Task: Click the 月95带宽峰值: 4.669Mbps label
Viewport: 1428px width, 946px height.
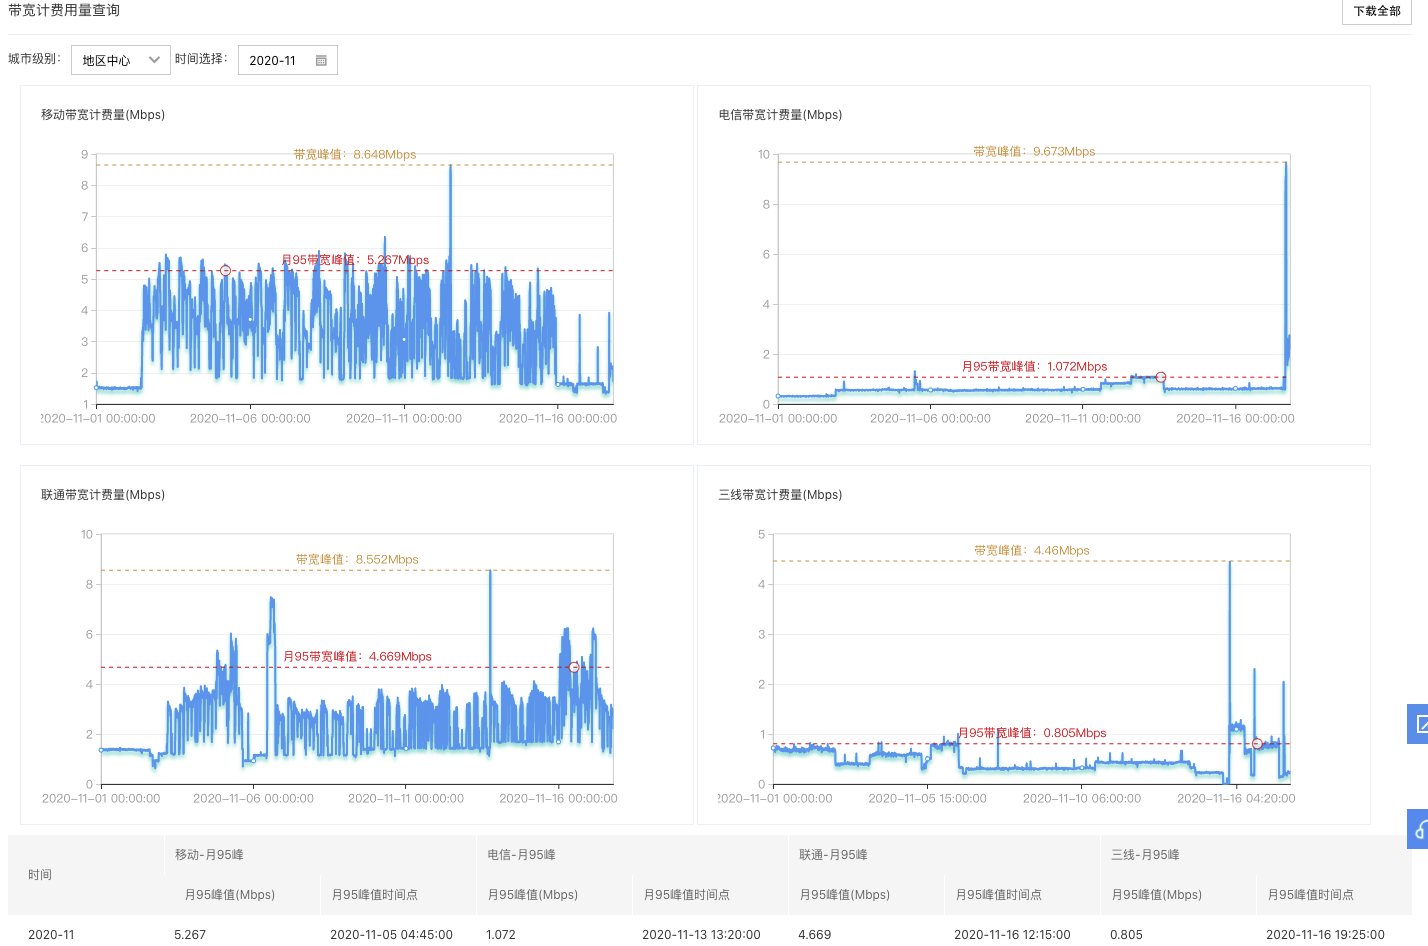Action: point(357,656)
